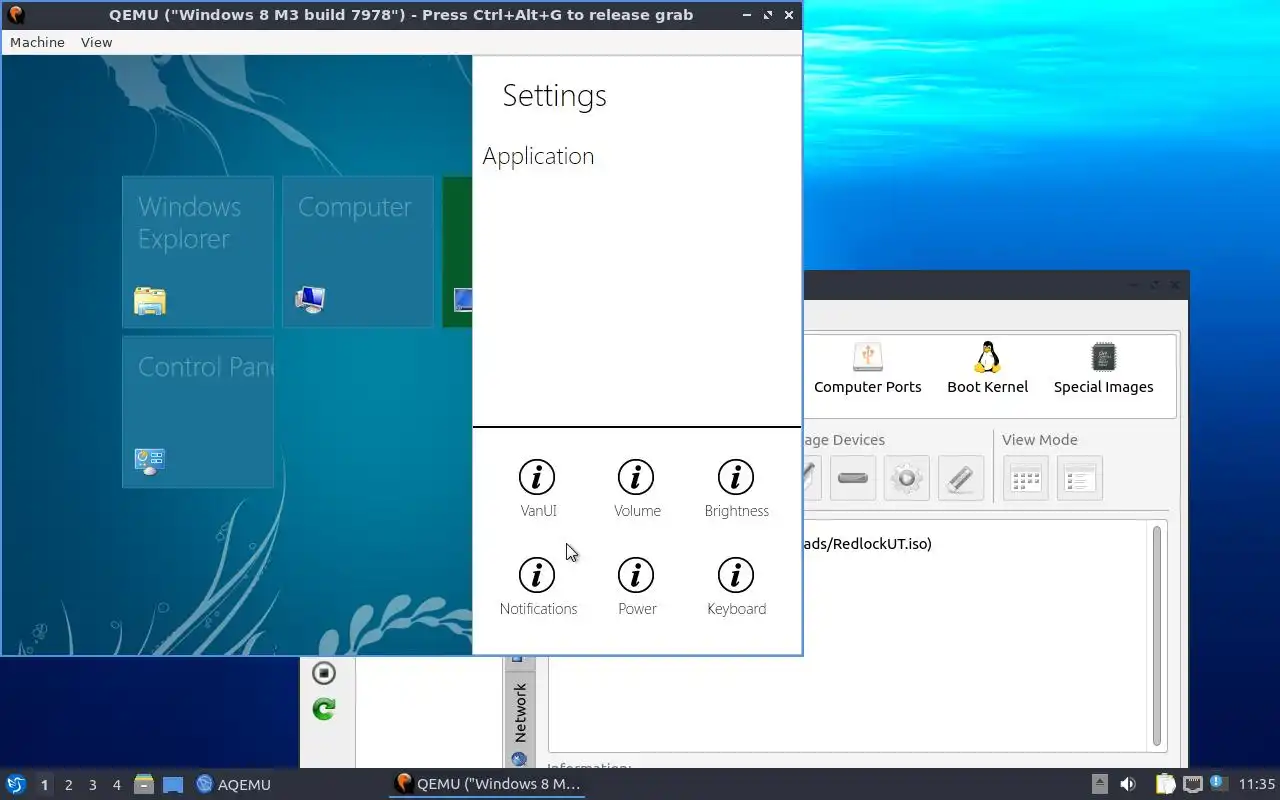This screenshot has width=1280, height=800.
Task: Switch to workspace 2
Action: [68, 784]
